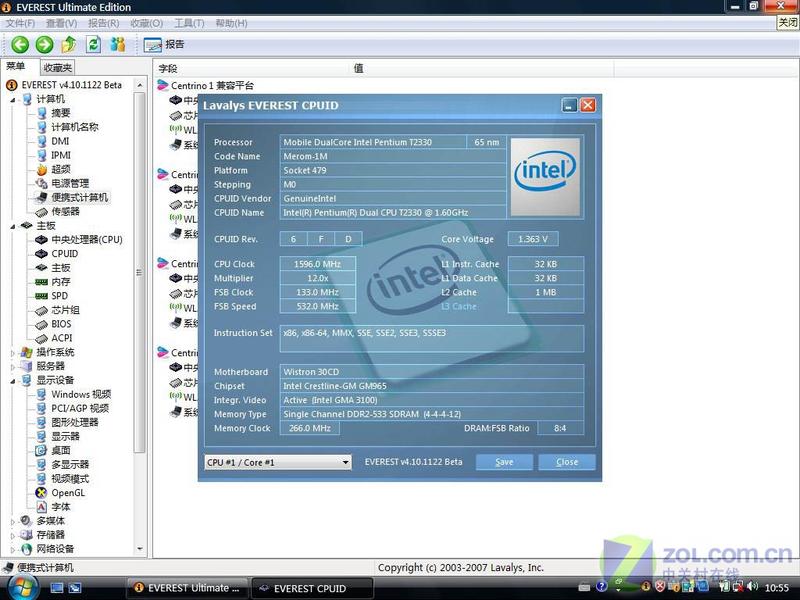Expand the 服务器 tree node
Image resolution: width=800 pixels, height=600 pixels.
tap(13, 366)
